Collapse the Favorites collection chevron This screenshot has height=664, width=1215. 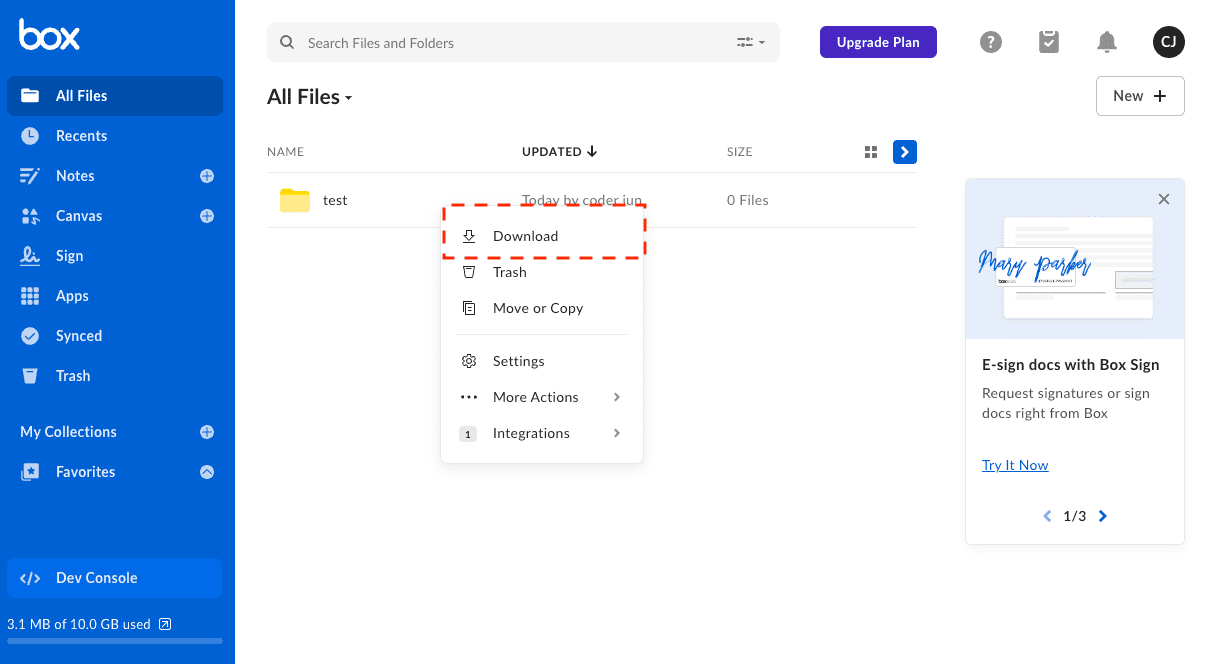point(207,472)
